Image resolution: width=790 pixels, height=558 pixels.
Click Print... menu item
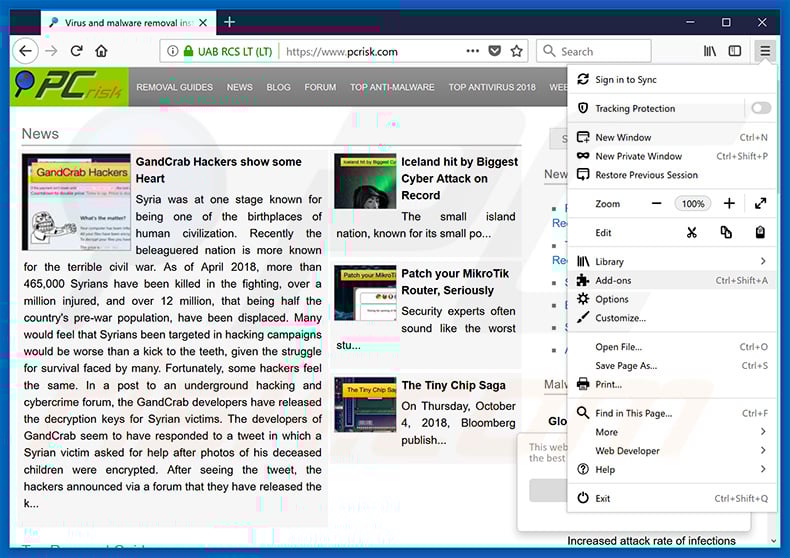[672, 384]
